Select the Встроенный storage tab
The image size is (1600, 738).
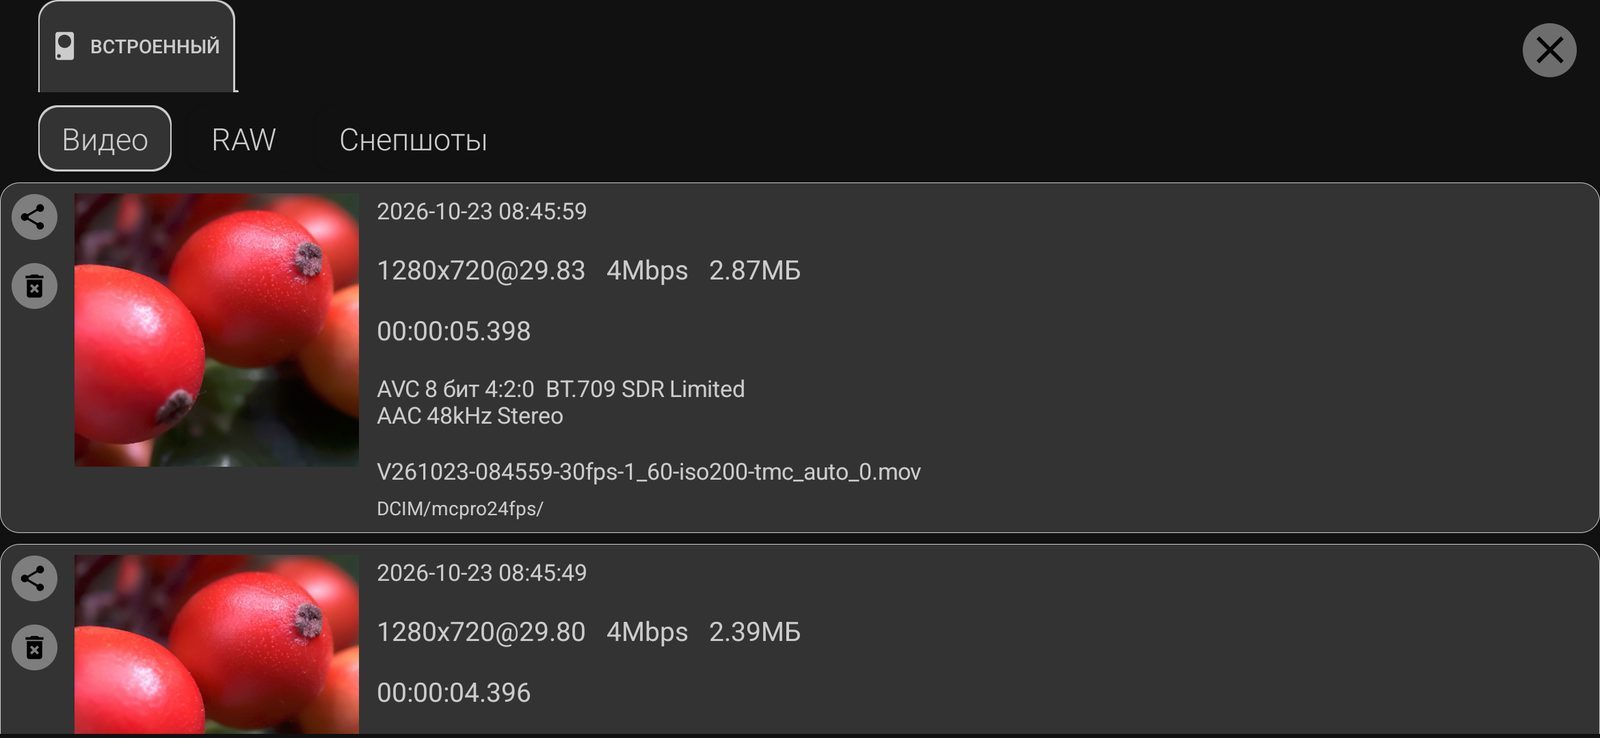pyautogui.click(x=137, y=46)
